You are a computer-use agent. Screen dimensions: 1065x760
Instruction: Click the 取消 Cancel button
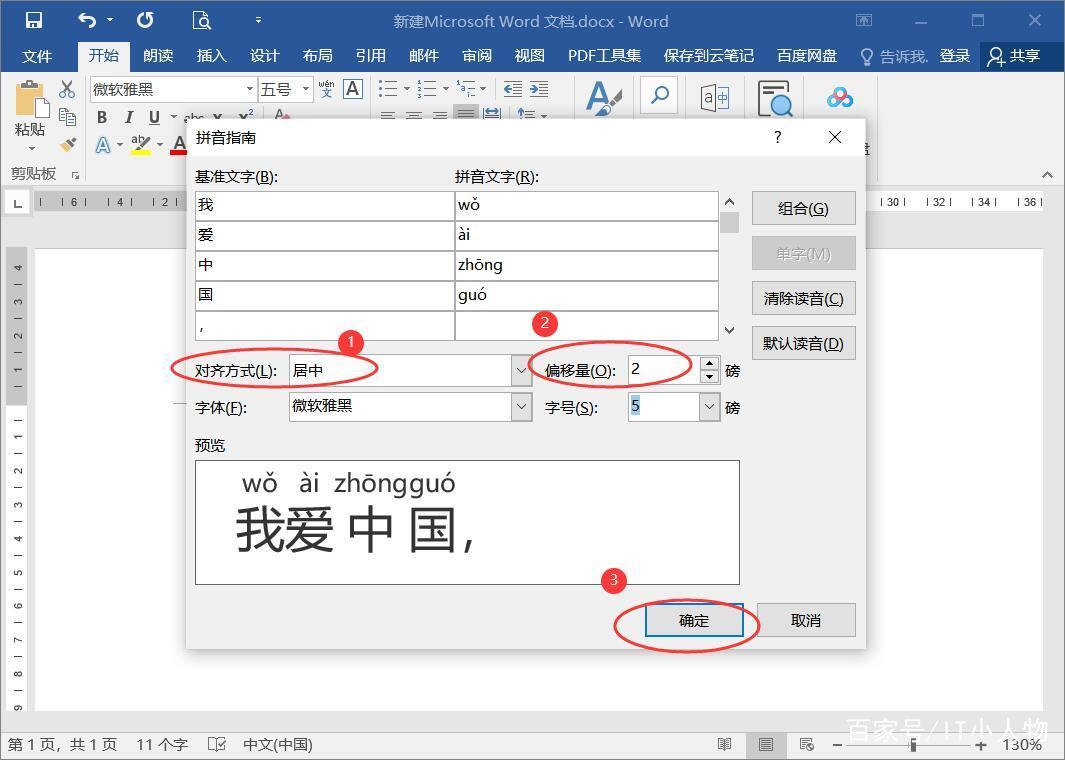pos(806,620)
